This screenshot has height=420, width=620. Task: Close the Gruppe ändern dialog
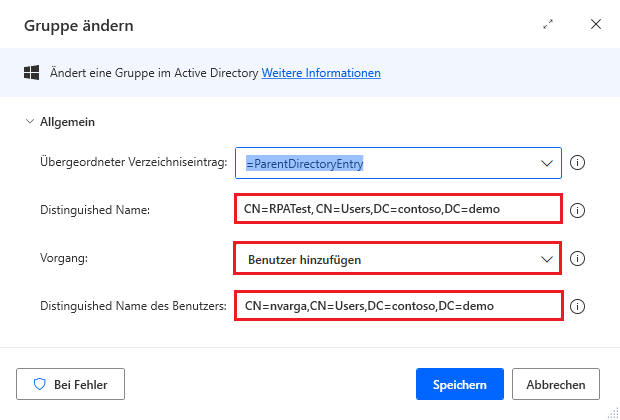coord(595,24)
